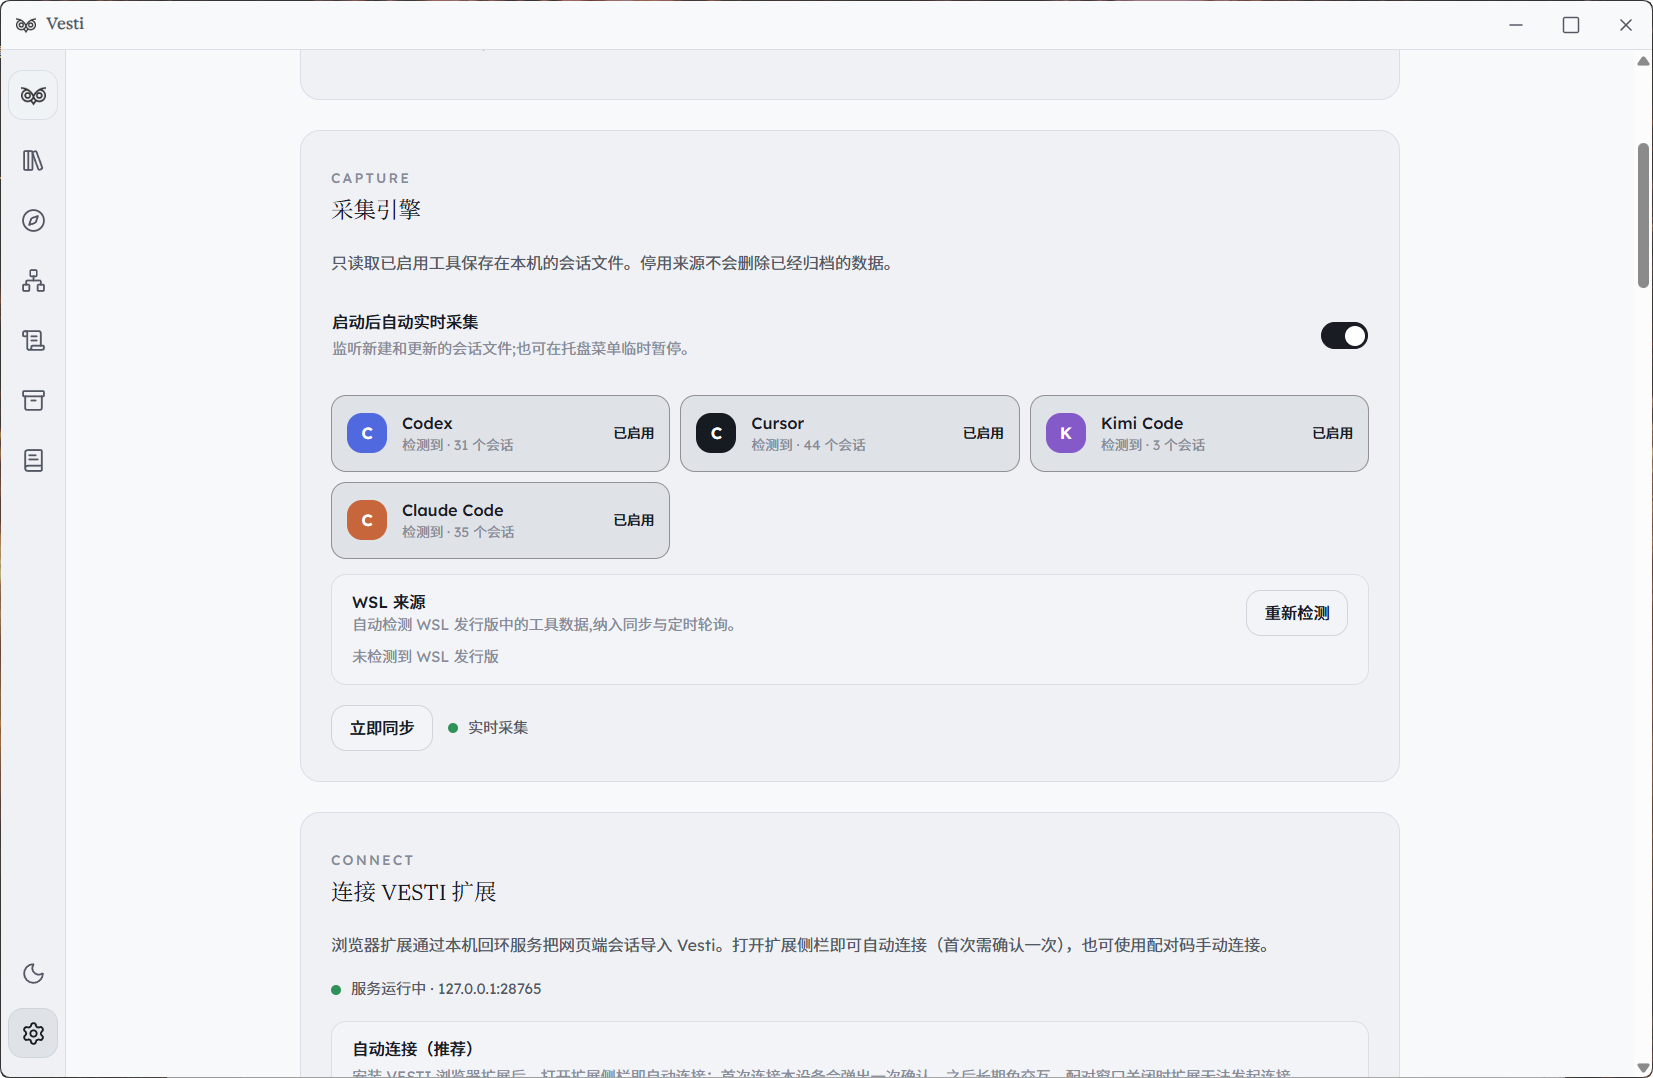This screenshot has height=1078, width=1653.
Task: Click the 采集引擎 section heading
Action: coord(376,210)
